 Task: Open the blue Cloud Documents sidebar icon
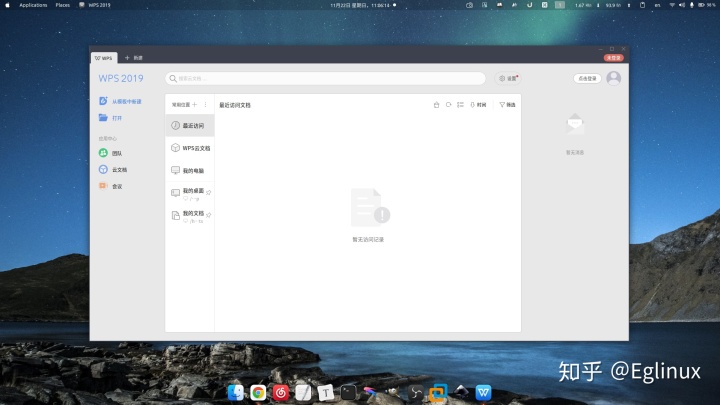point(103,169)
